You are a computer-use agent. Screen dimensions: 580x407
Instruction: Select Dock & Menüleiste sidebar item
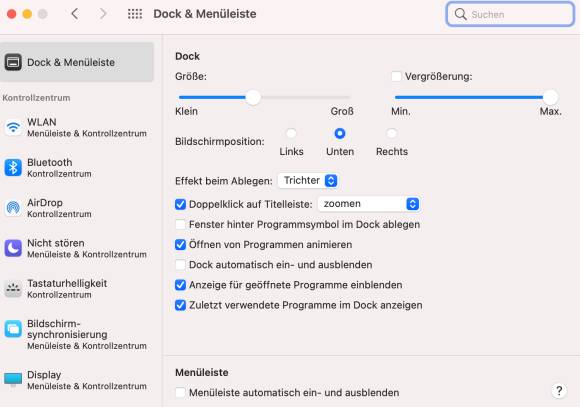pyautogui.click(x=77, y=62)
